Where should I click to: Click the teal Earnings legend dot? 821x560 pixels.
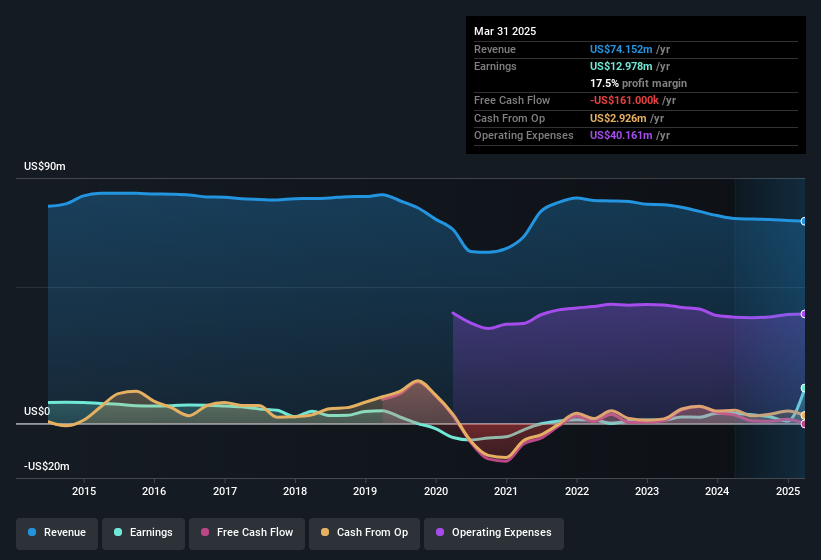tap(118, 532)
